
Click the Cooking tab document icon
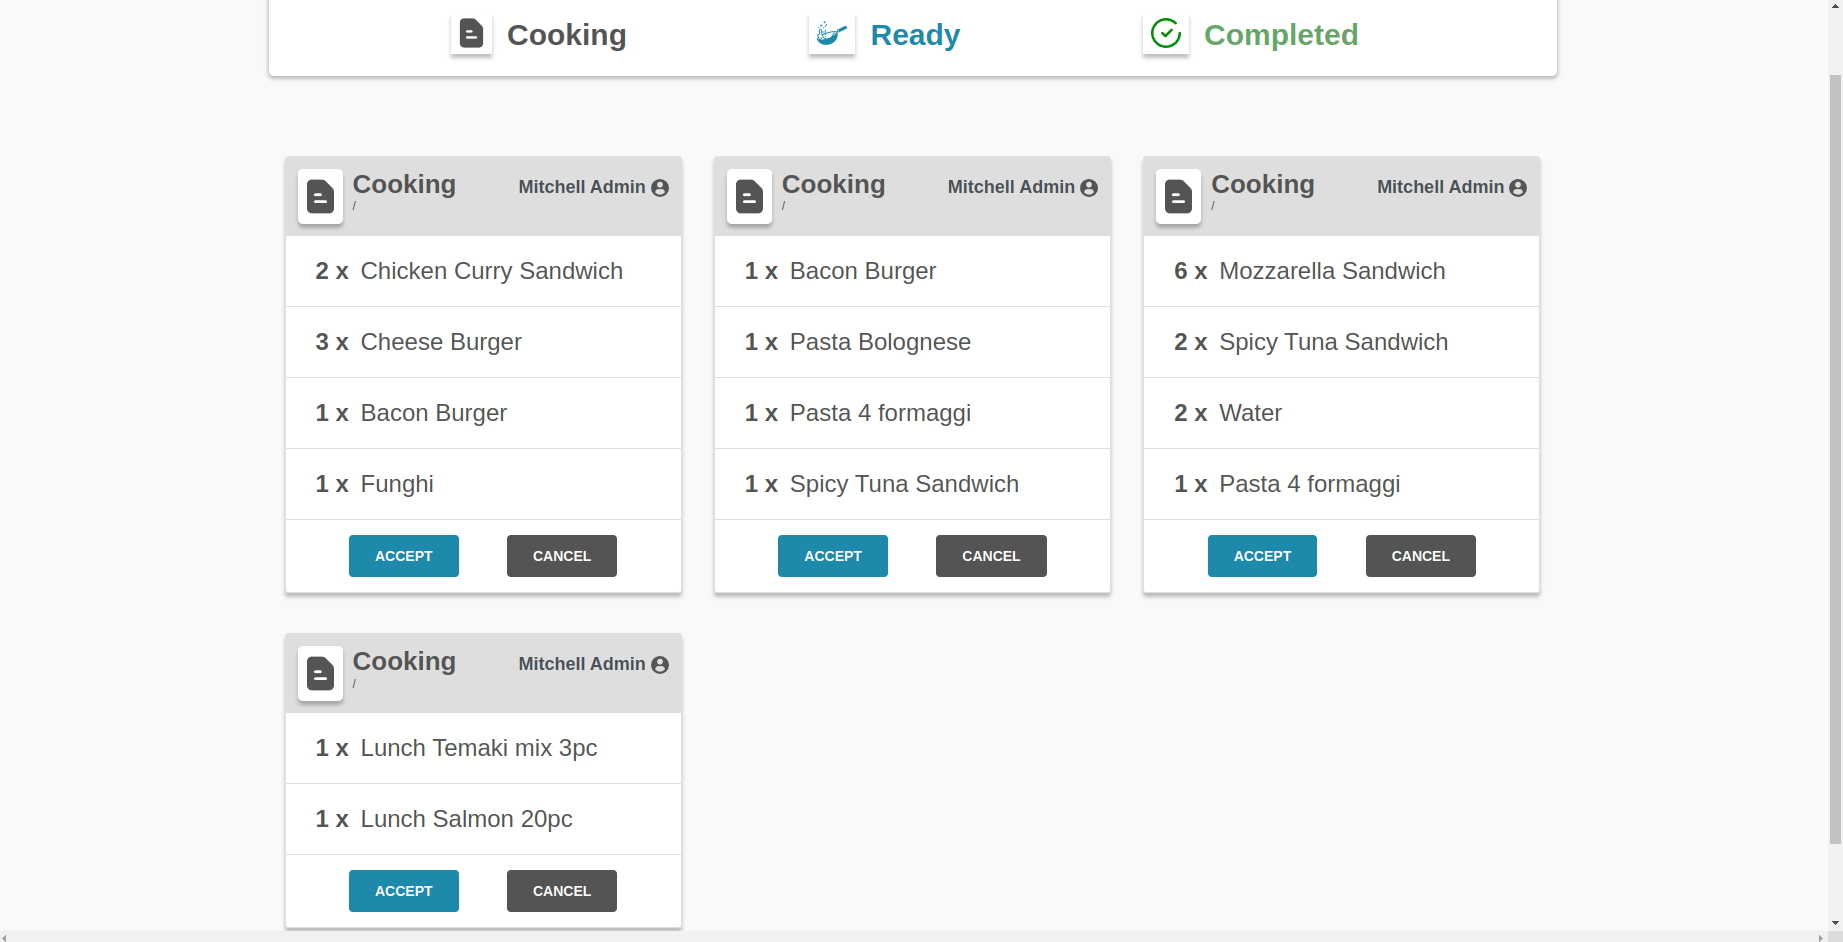pyautogui.click(x=471, y=34)
